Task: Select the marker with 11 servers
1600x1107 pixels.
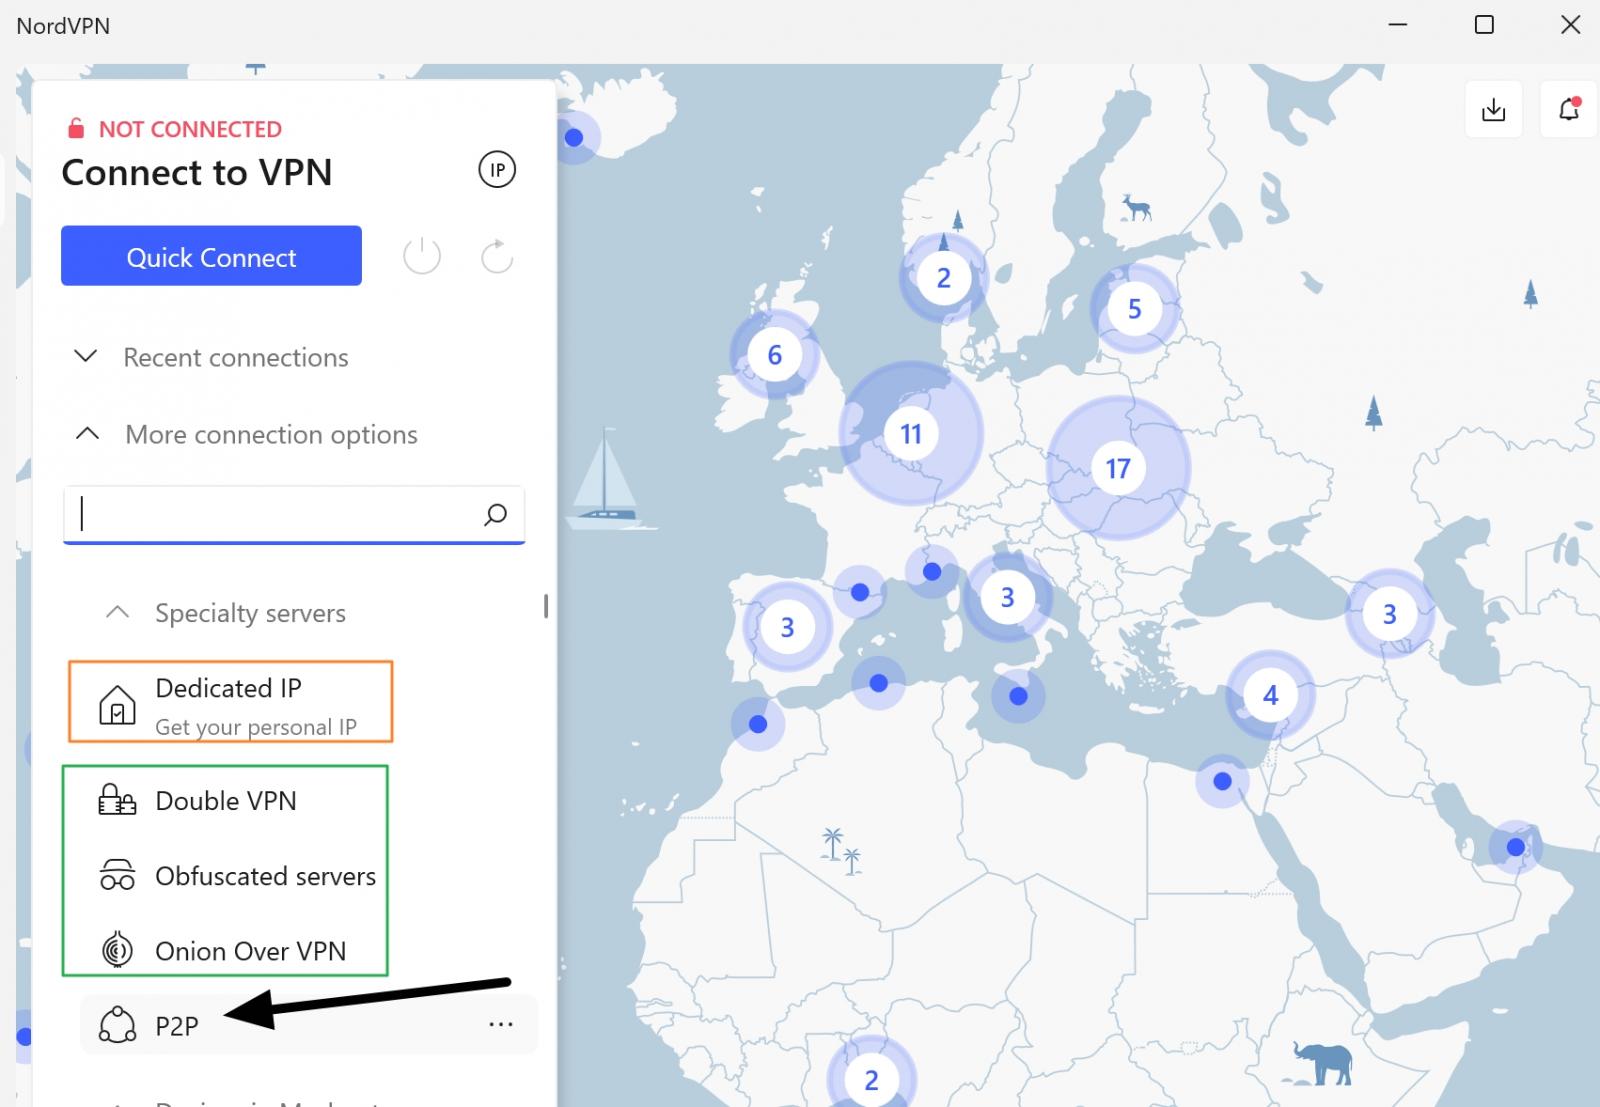Action: 910,434
